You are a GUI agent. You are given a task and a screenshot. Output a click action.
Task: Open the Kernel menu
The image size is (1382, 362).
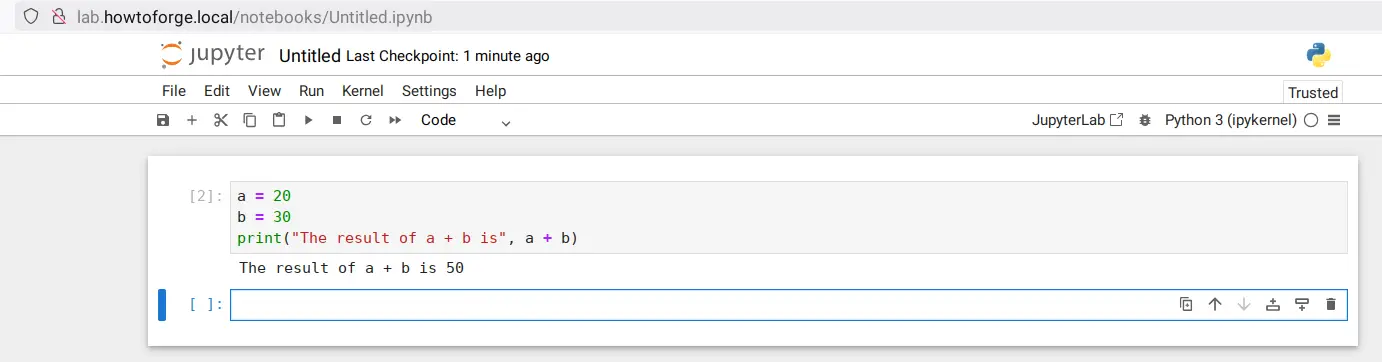[x=362, y=90]
